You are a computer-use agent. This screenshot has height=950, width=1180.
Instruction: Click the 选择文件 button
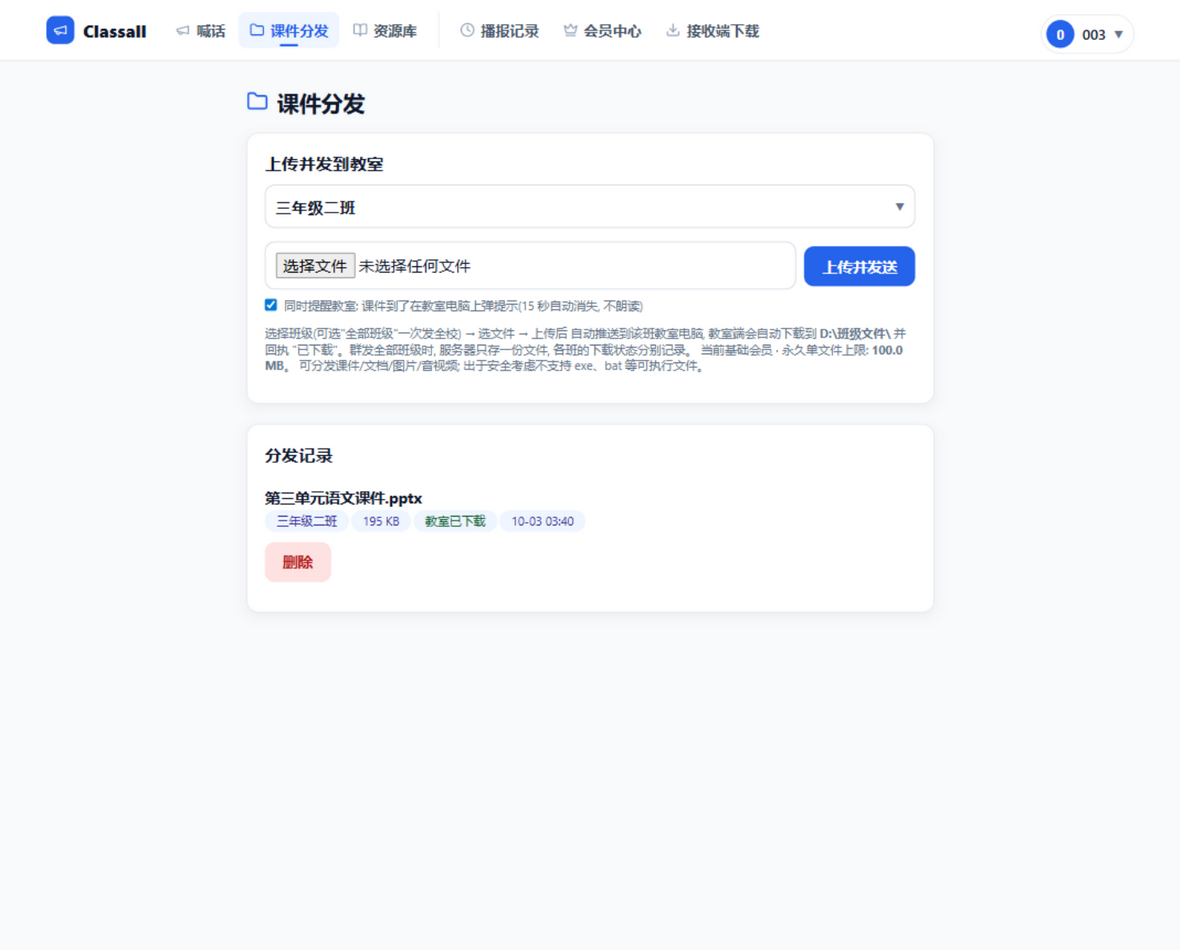pos(315,266)
